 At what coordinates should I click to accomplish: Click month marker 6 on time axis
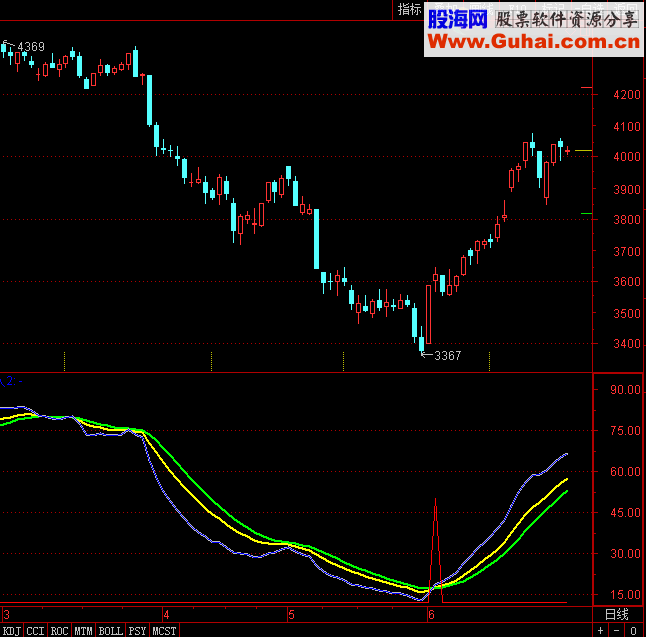pos(431,615)
